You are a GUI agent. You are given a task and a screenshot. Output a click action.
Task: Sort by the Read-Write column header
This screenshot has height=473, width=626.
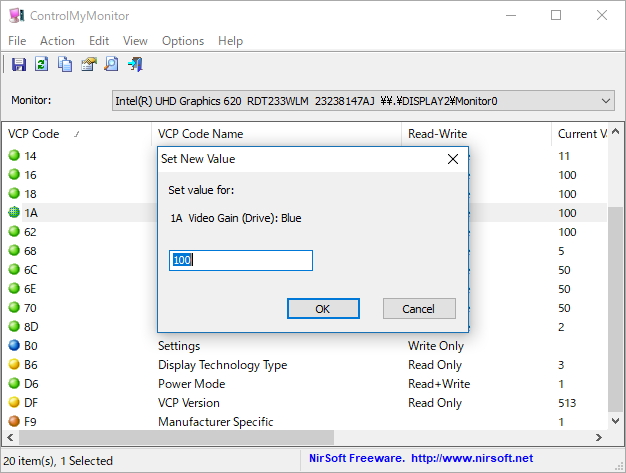(x=476, y=134)
